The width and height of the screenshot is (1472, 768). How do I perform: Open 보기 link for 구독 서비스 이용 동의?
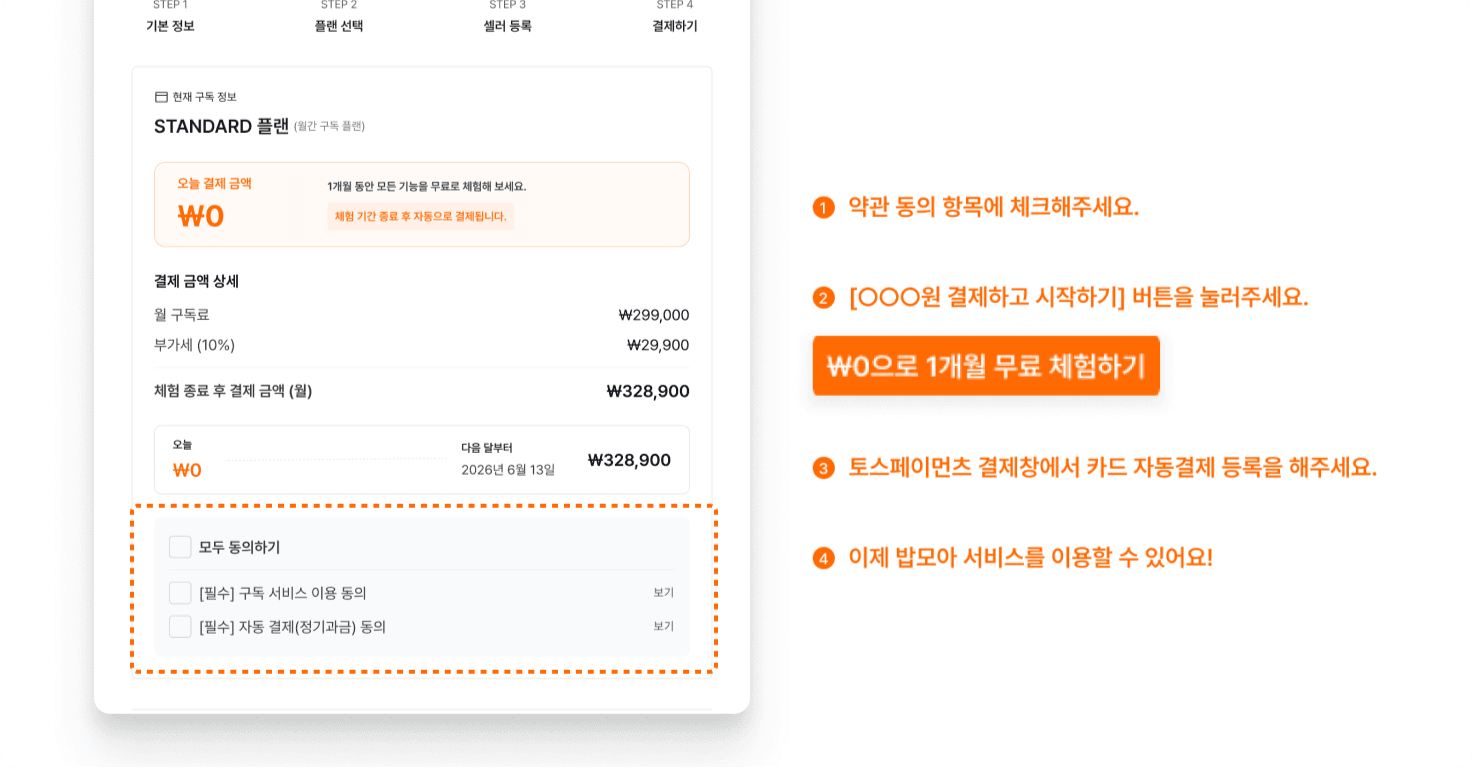(x=664, y=593)
